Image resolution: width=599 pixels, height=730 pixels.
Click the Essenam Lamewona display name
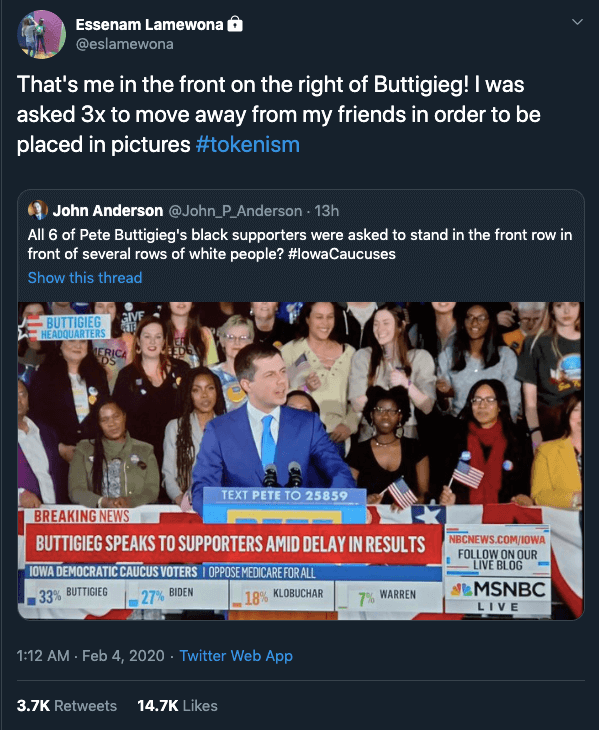tap(149, 25)
